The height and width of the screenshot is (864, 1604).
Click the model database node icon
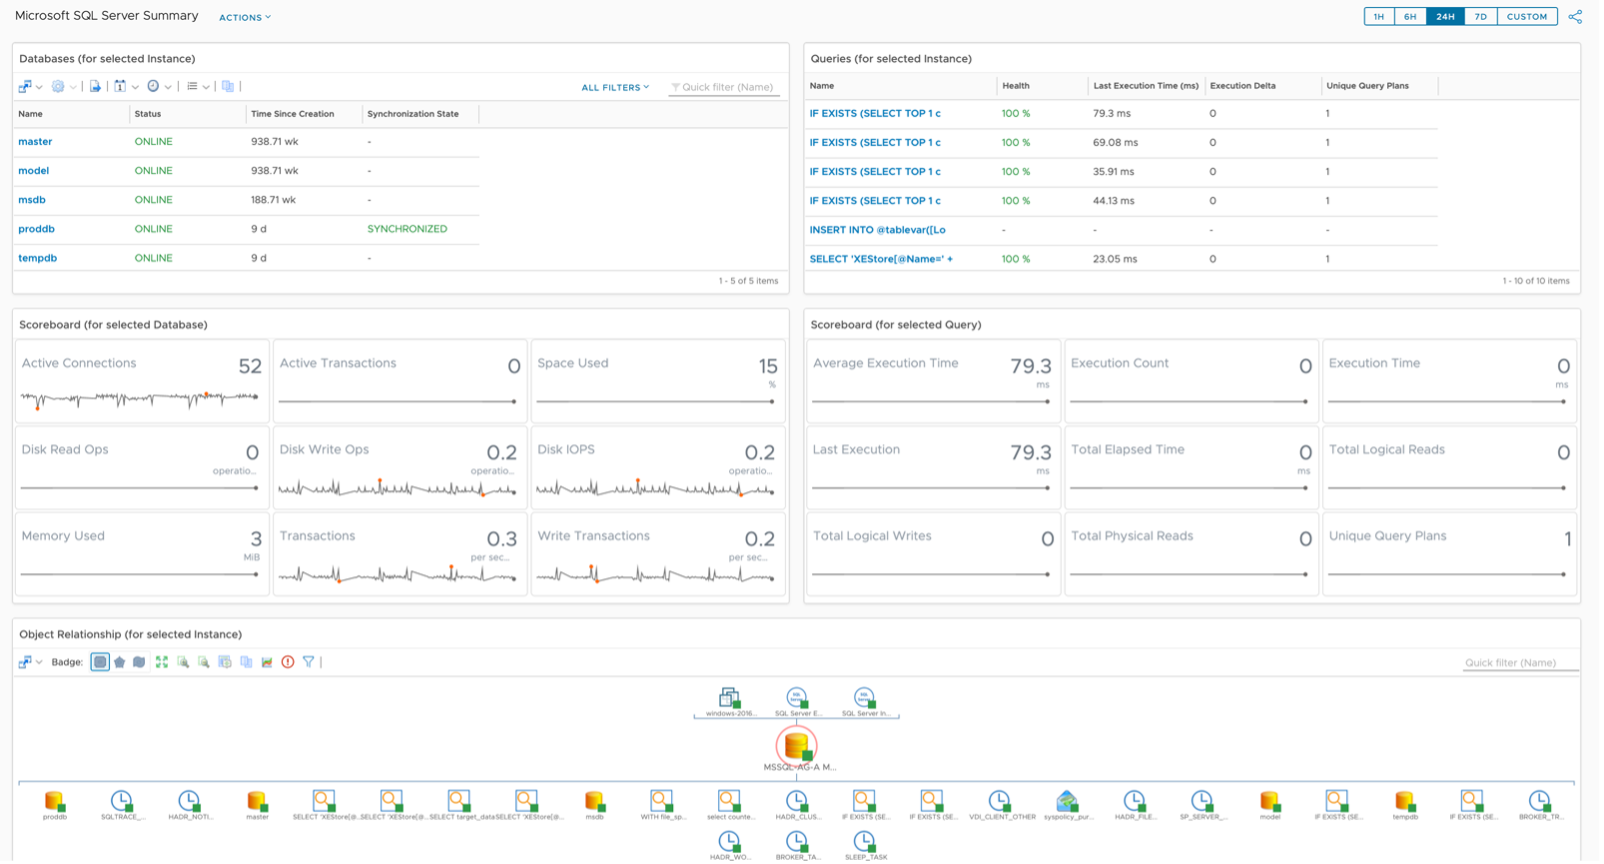click(x=1272, y=802)
